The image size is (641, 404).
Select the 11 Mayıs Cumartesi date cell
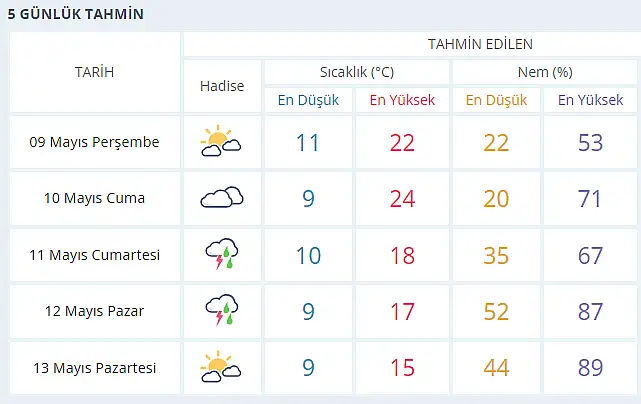click(x=94, y=255)
